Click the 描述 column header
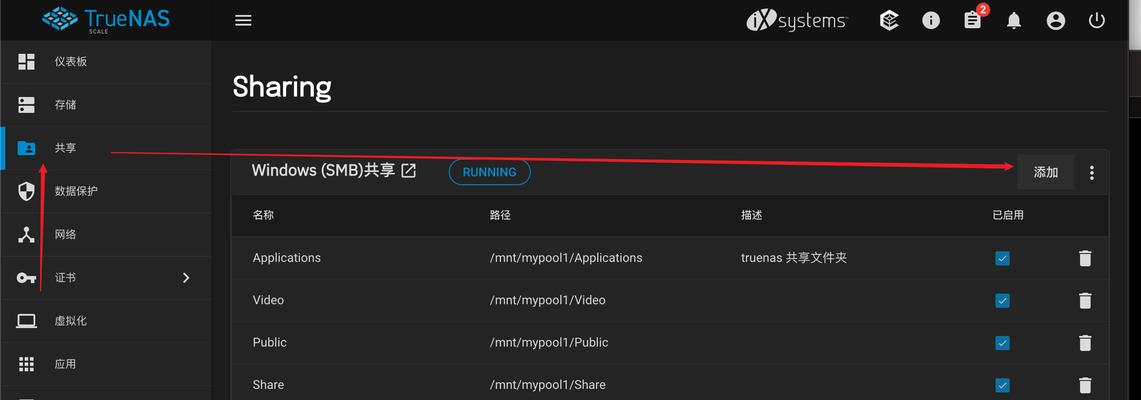 coord(752,215)
